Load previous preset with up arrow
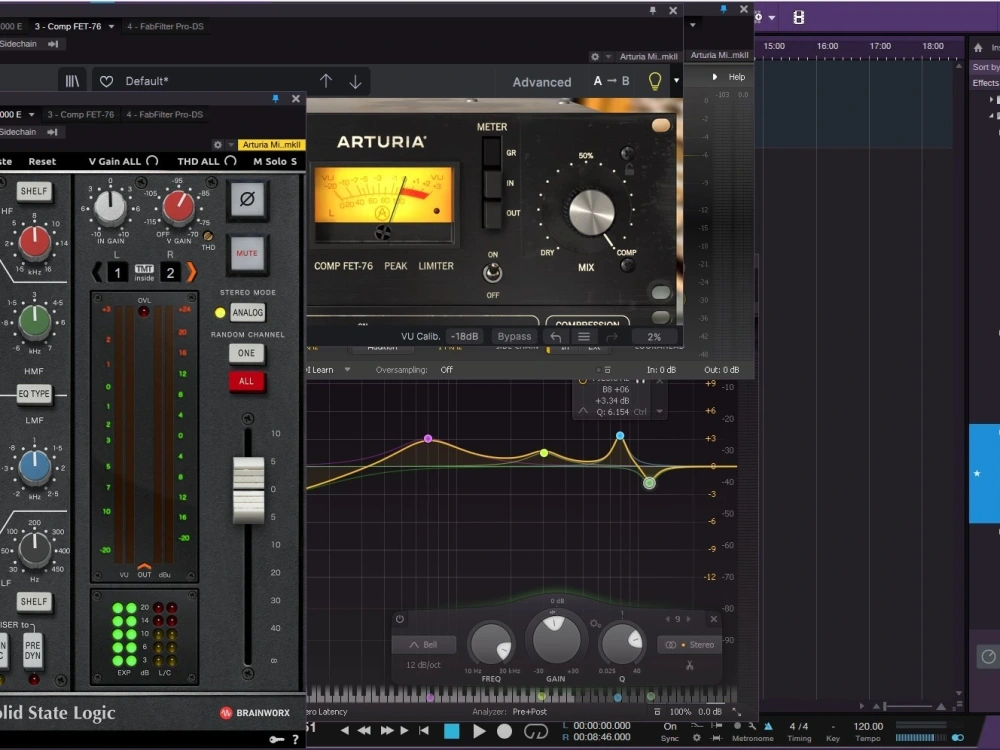Image resolution: width=1000 pixels, height=750 pixels. pos(326,81)
